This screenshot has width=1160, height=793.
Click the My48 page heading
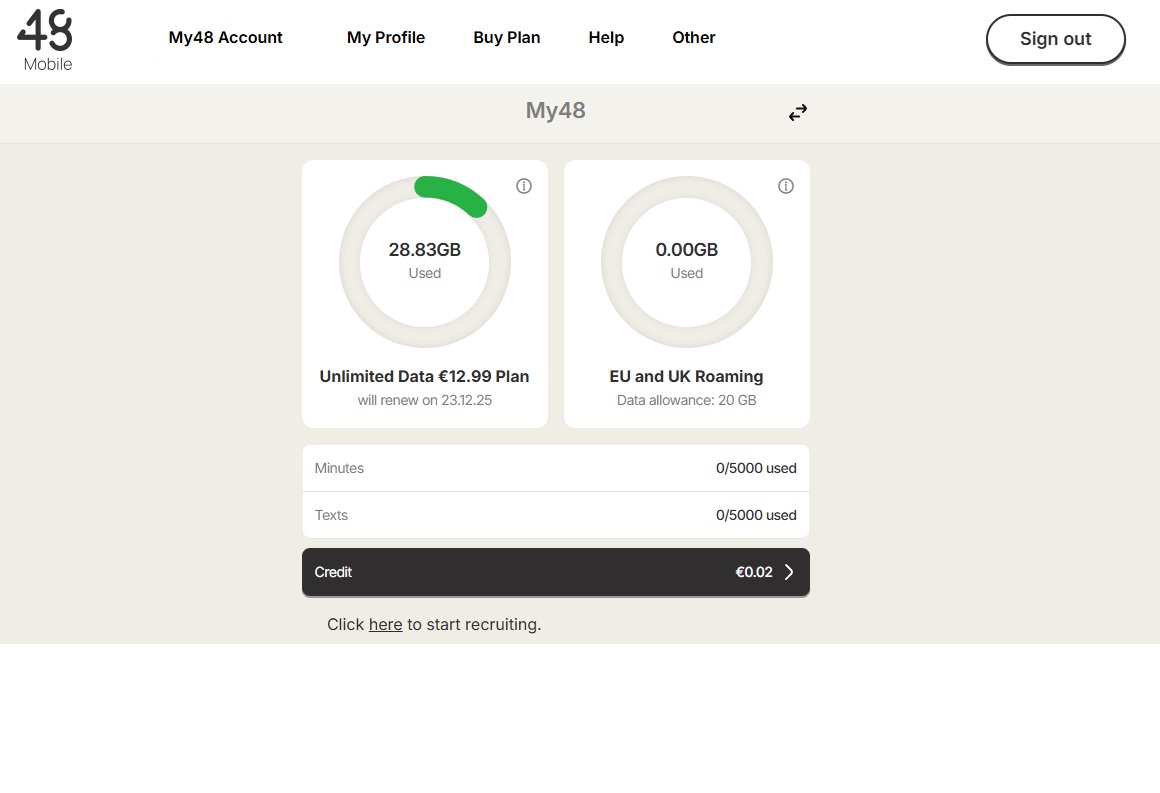pos(556,110)
